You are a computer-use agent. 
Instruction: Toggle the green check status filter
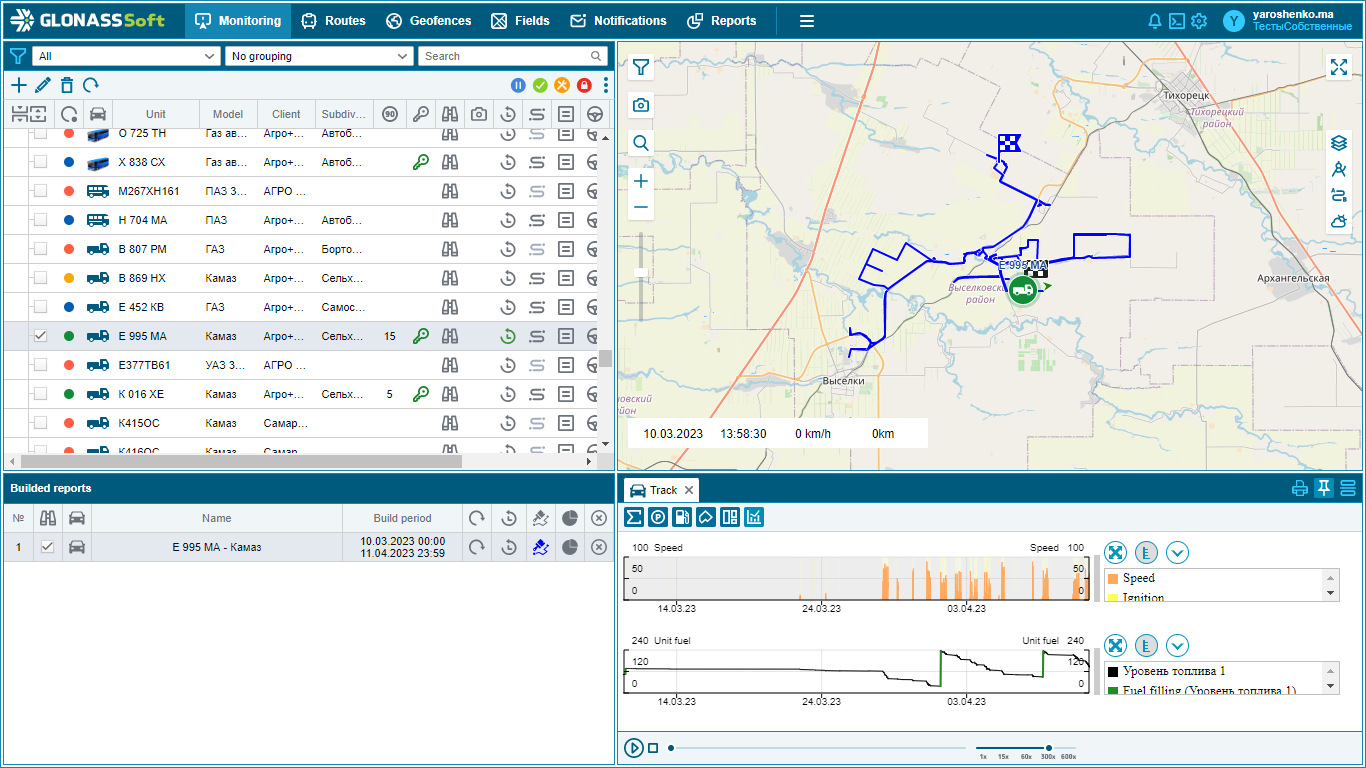click(x=540, y=86)
